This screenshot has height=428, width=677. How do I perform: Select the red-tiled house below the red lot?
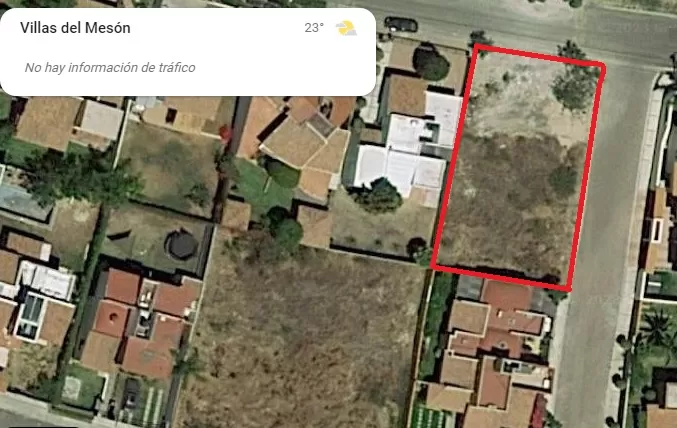(x=497, y=350)
